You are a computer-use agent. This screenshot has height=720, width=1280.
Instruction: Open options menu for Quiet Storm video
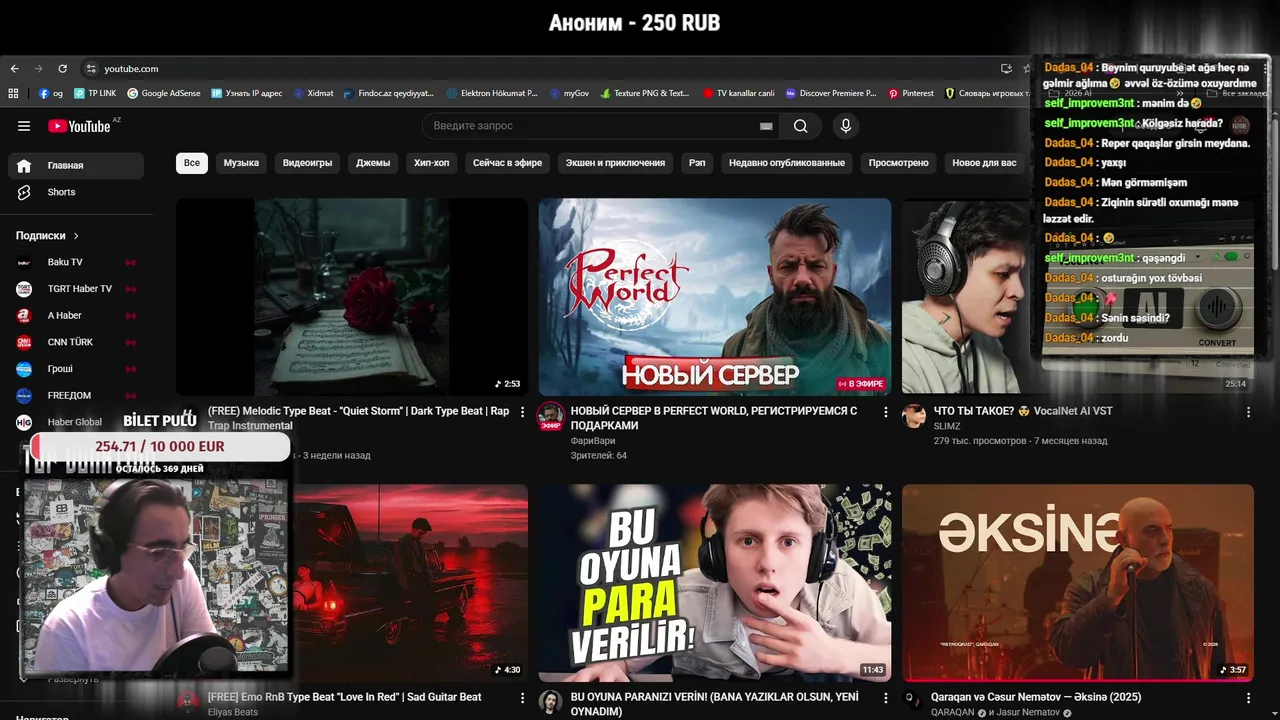522,412
